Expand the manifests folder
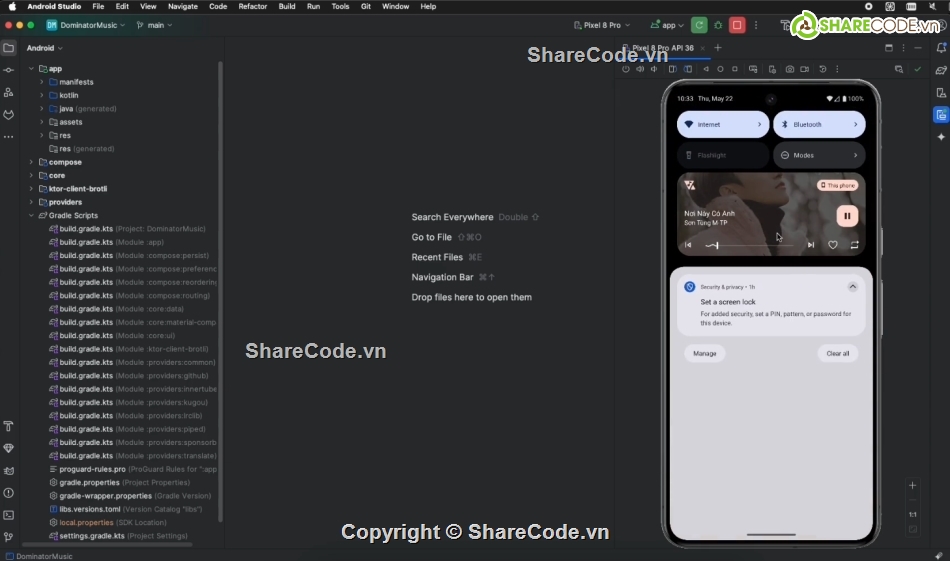Screen dimensions: 950x561 tap(42, 82)
